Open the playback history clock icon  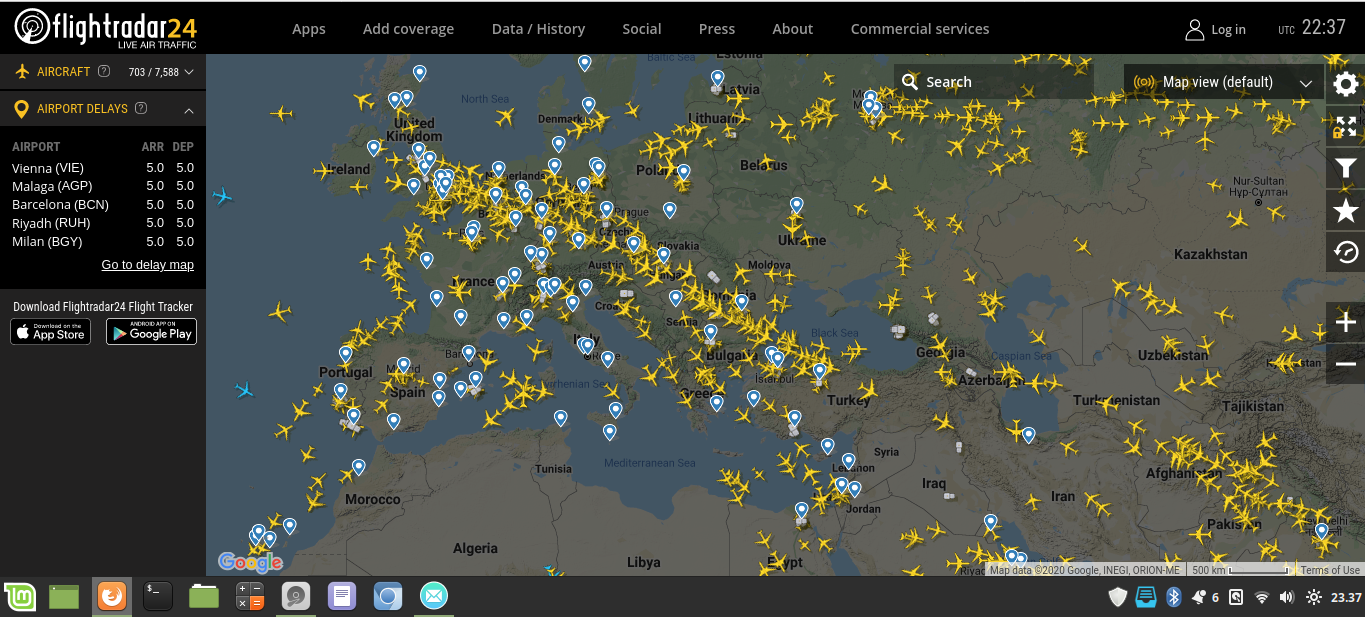(x=1346, y=252)
